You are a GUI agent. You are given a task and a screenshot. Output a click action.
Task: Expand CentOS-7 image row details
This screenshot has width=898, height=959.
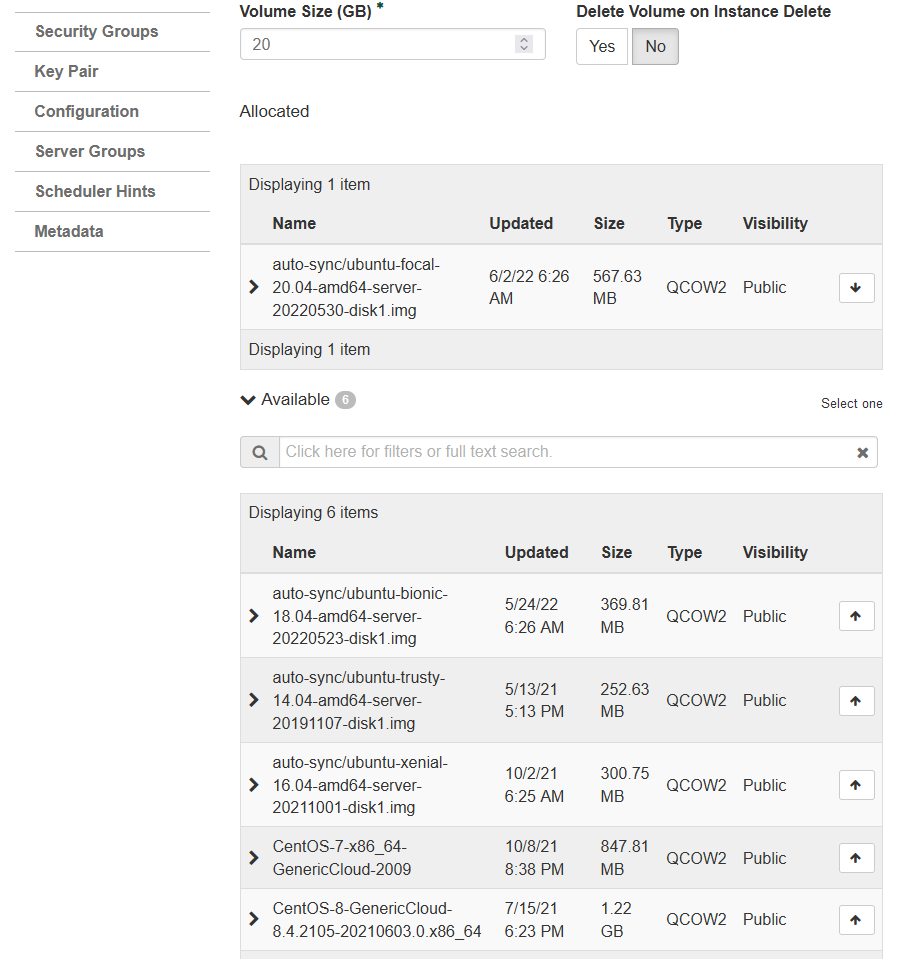coord(254,858)
